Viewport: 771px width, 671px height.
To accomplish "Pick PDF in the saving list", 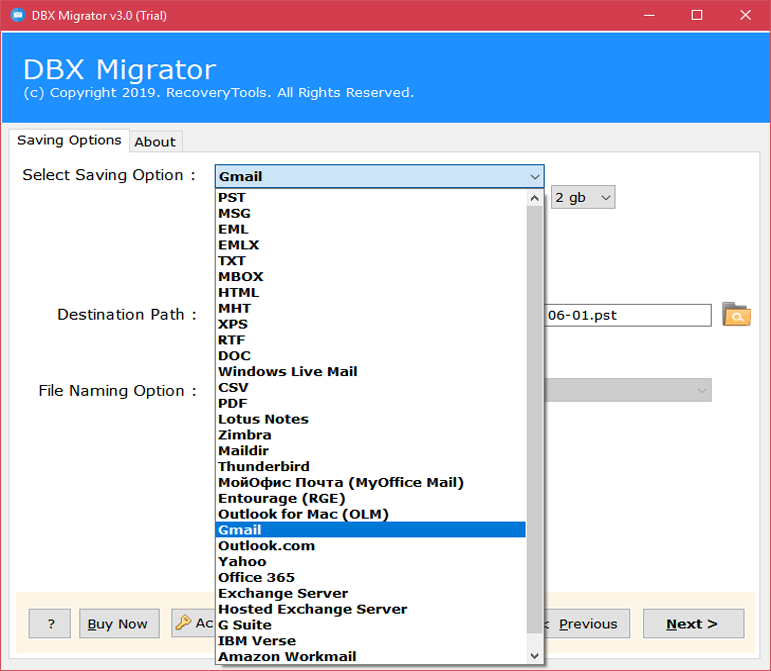I will pyautogui.click(x=371, y=403).
